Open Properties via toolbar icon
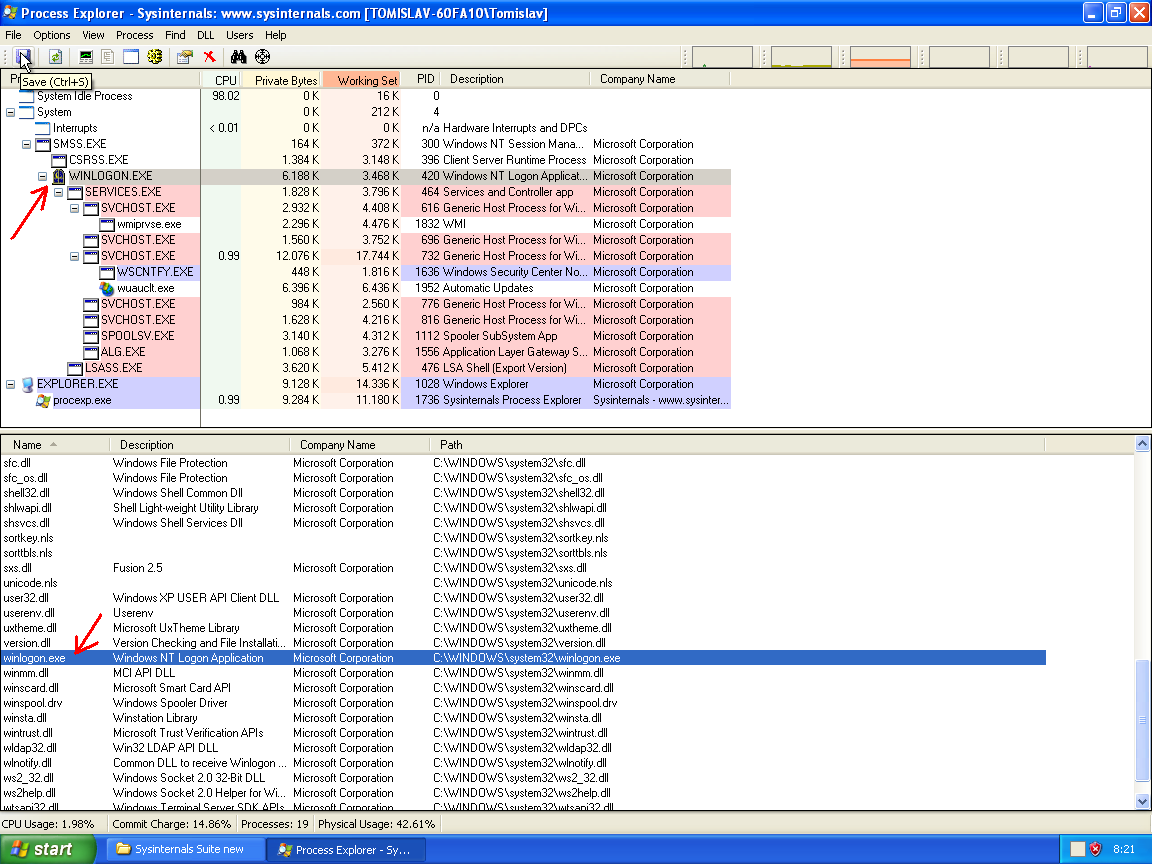 coord(185,57)
